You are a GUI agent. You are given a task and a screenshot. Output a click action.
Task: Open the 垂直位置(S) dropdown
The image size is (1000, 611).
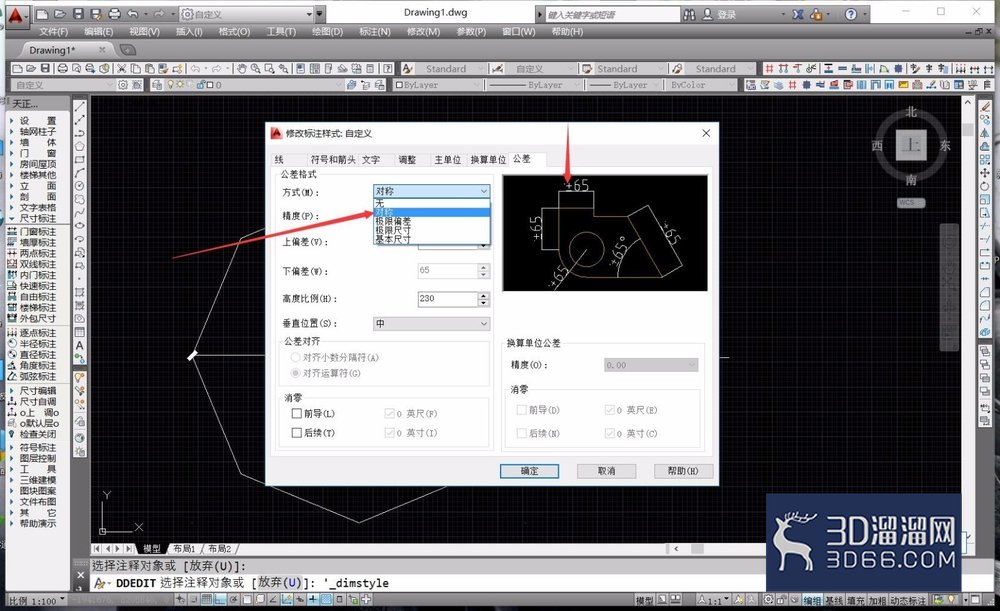click(x=432, y=323)
